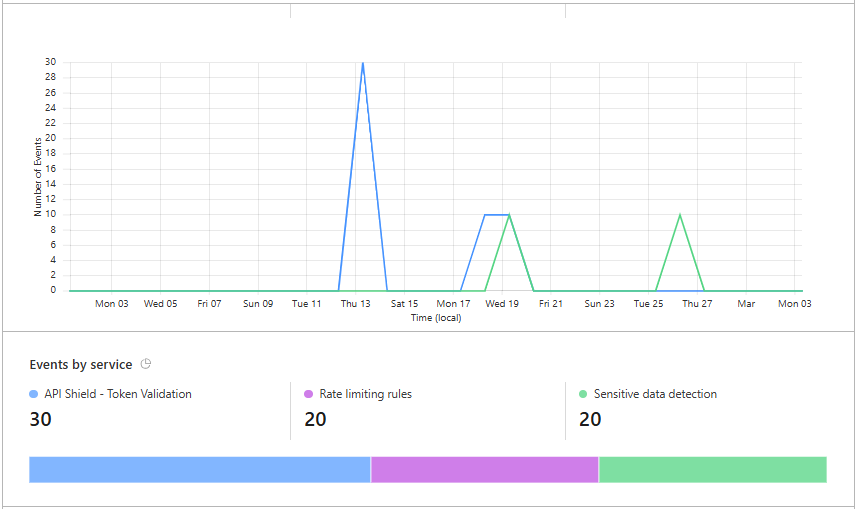Click the purple segment of the service bar

click(484, 470)
